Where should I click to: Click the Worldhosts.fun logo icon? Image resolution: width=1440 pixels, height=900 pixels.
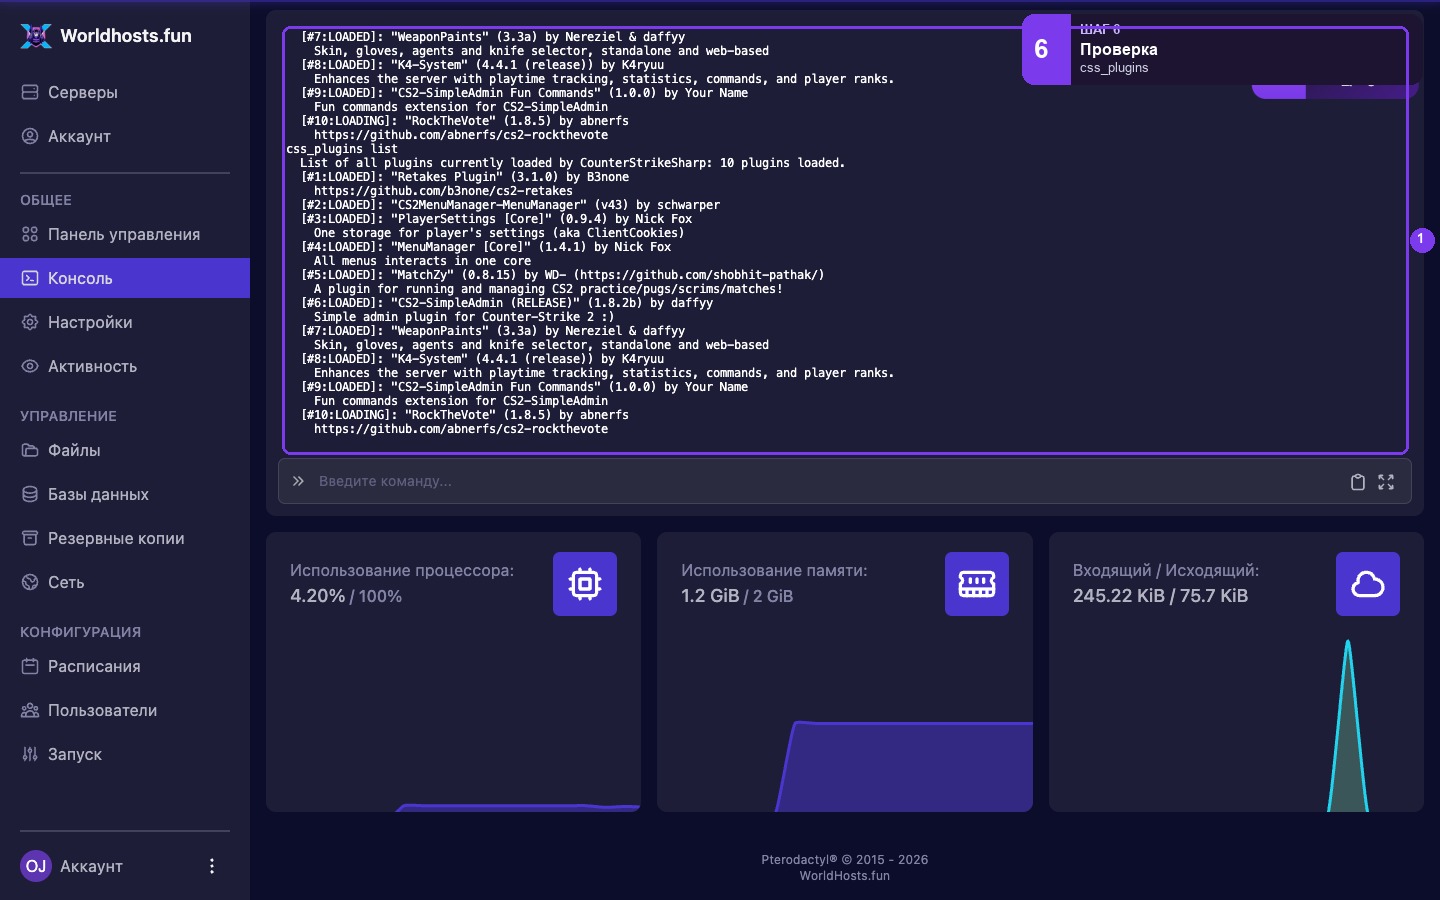point(36,36)
